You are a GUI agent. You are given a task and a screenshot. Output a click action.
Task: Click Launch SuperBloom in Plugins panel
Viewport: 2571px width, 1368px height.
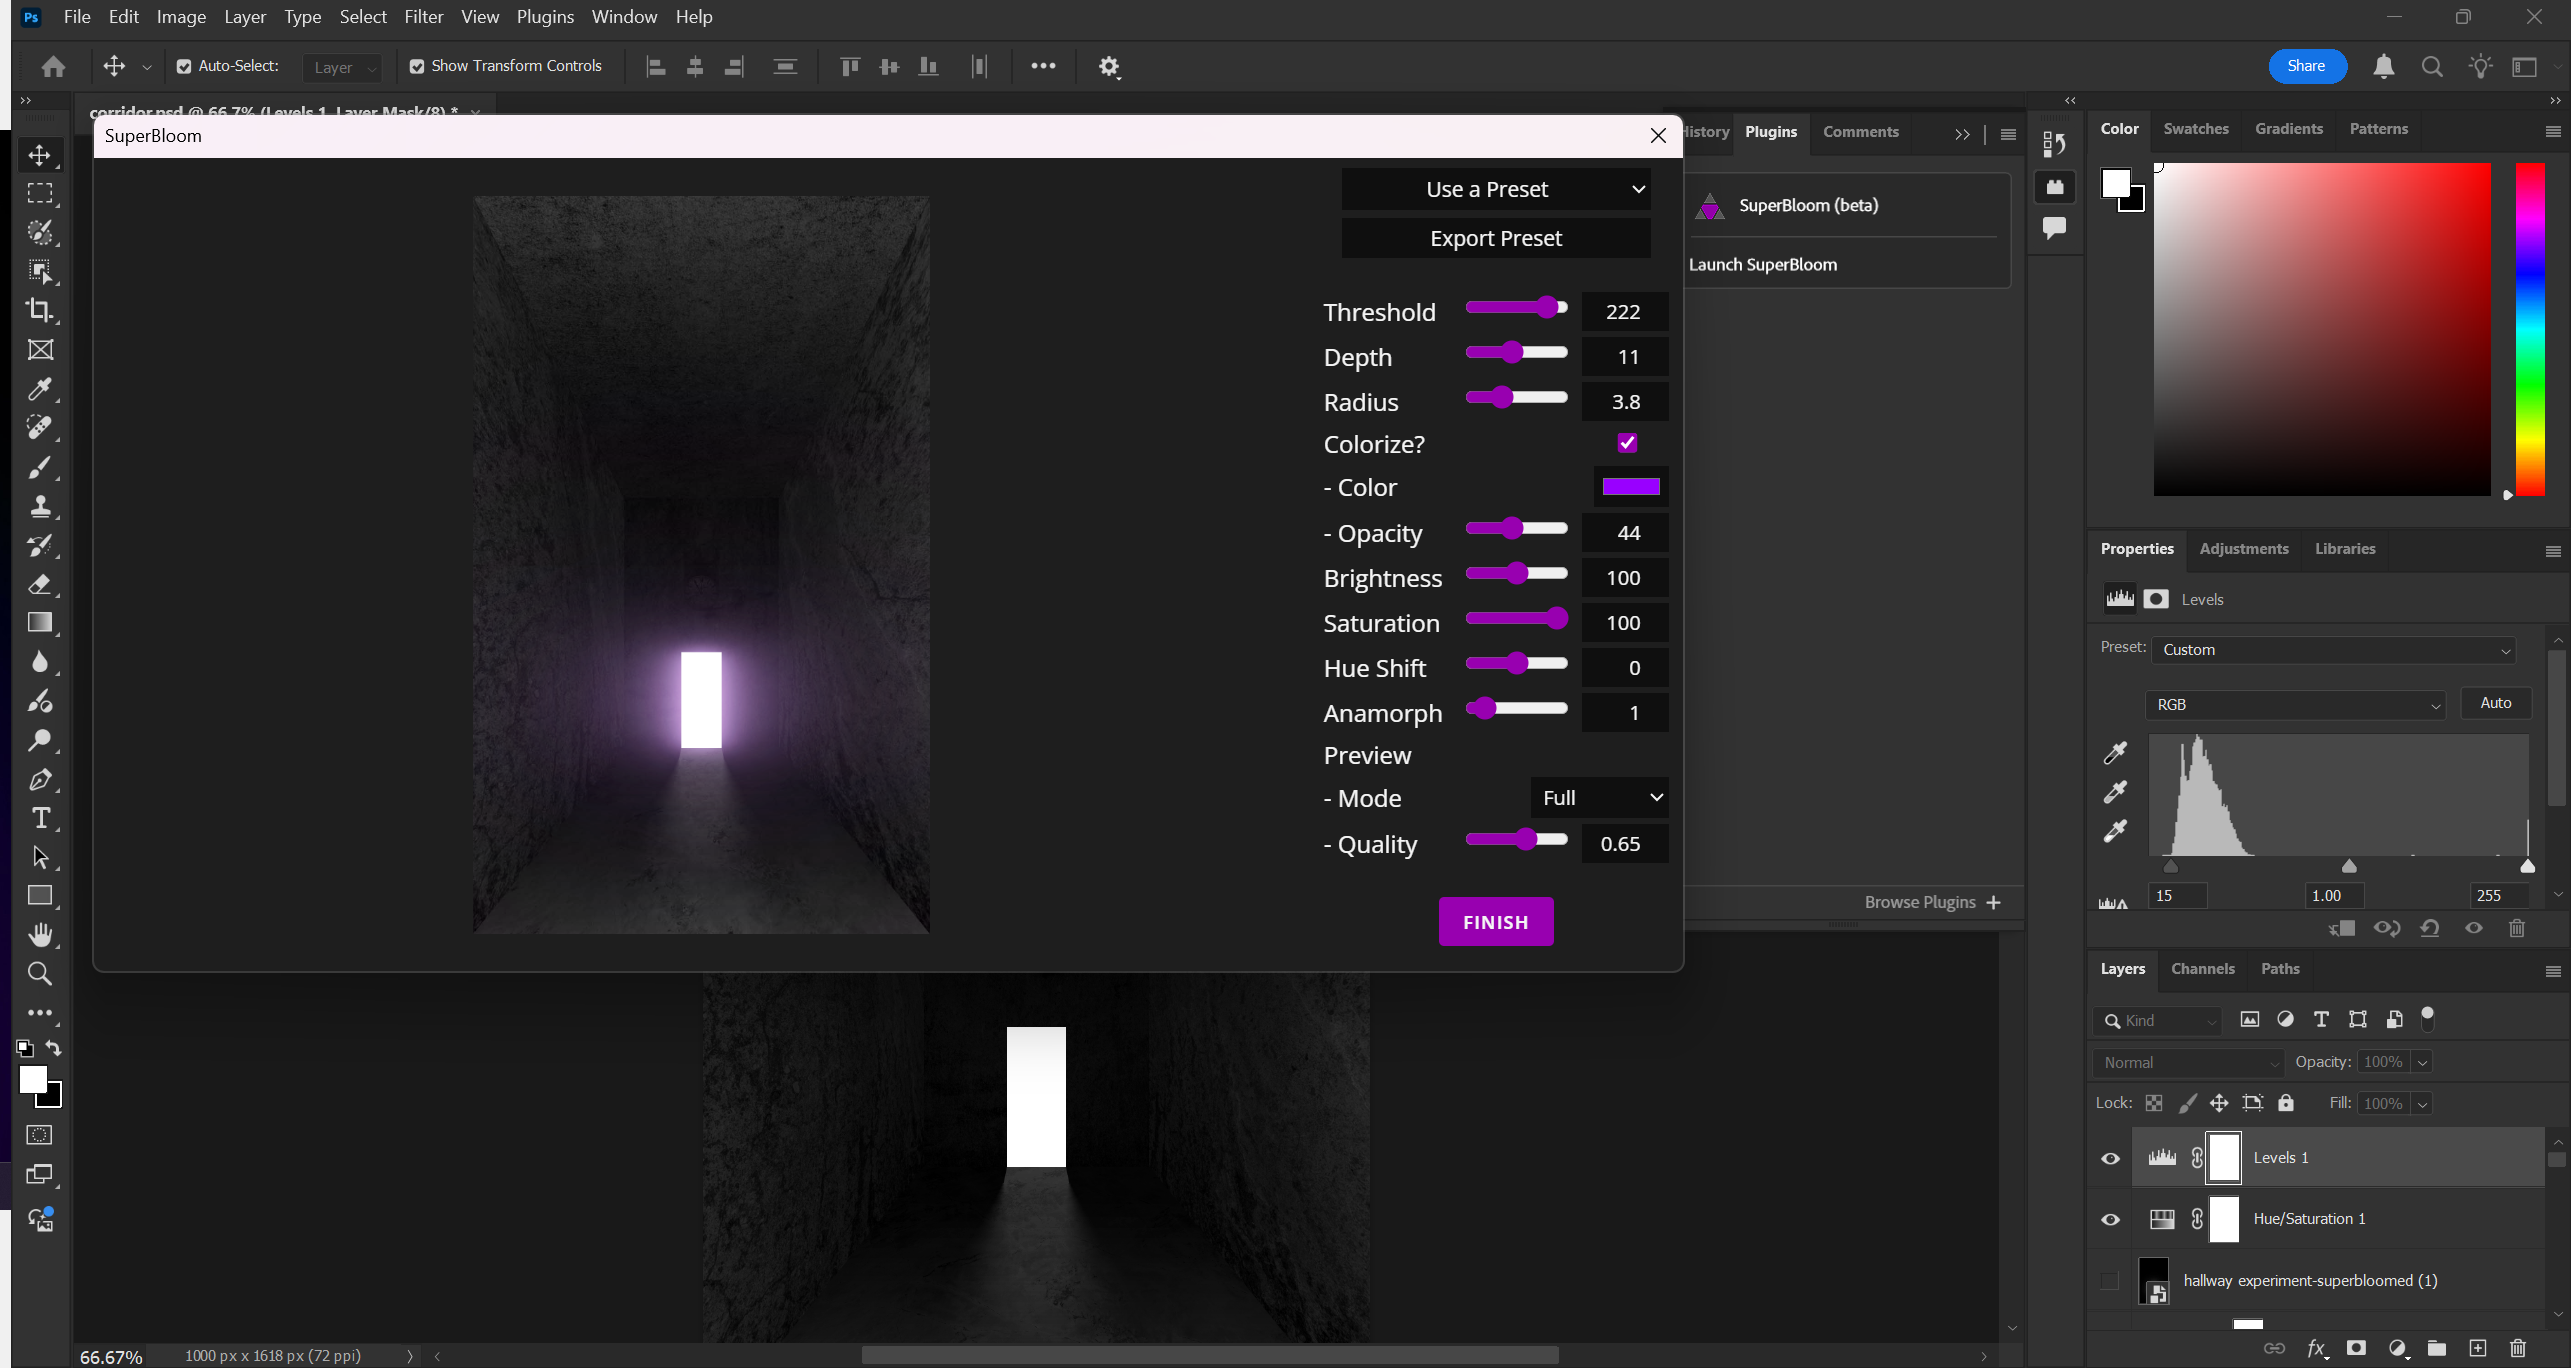pyautogui.click(x=1762, y=264)
